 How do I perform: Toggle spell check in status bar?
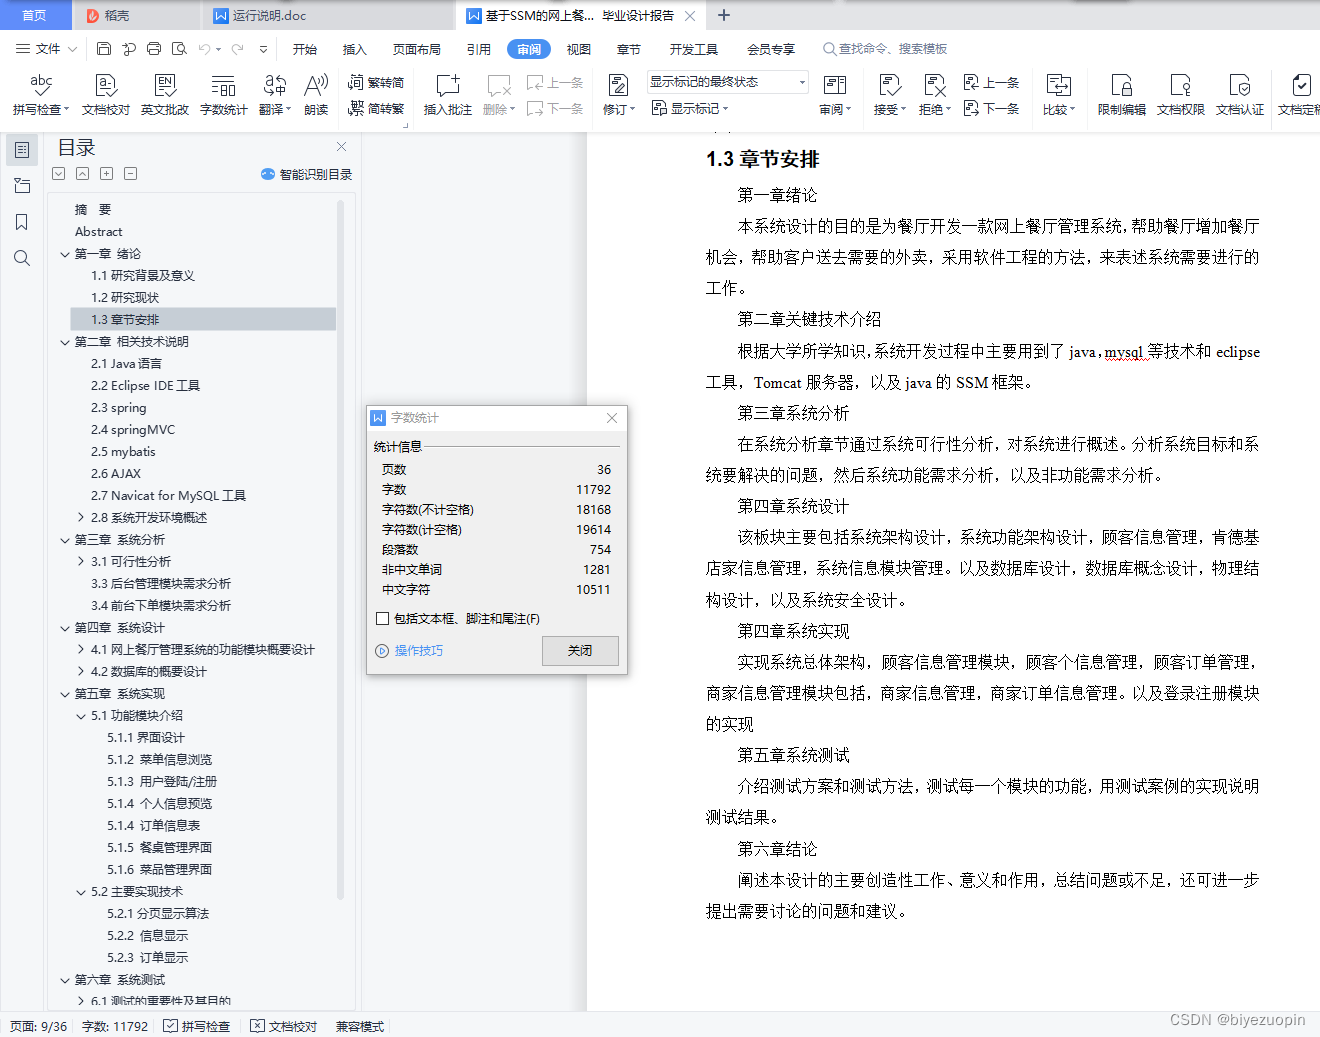tap(197, 1026)
